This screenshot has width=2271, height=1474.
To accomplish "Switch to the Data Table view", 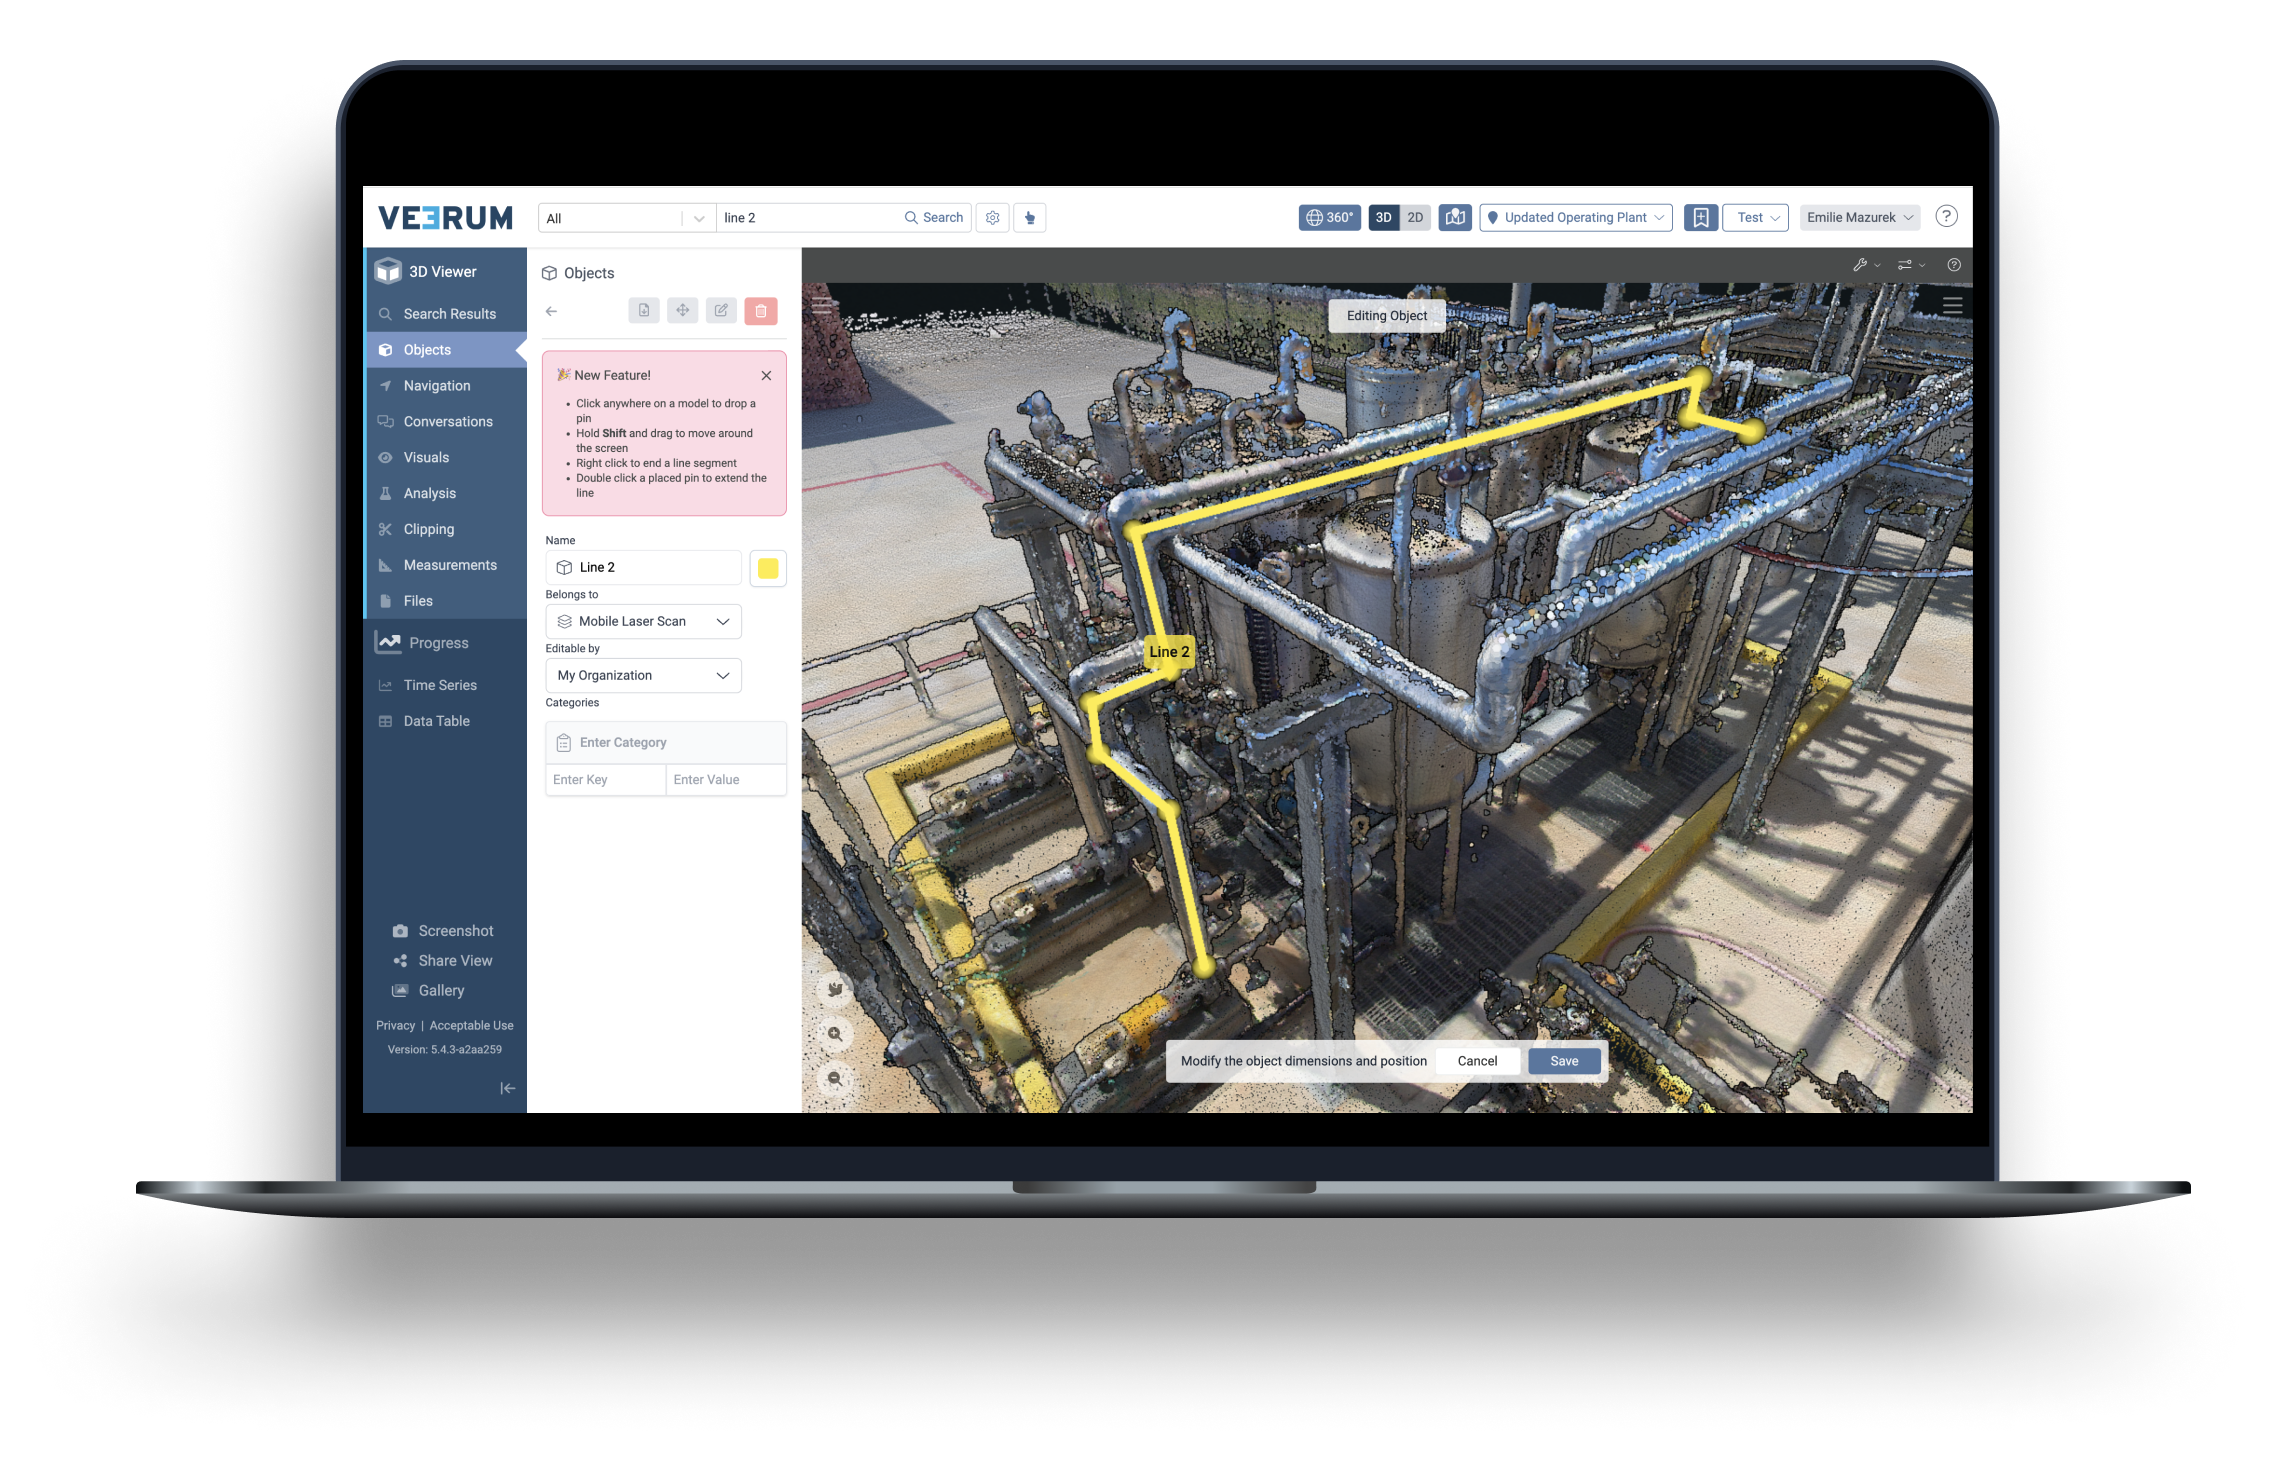I will pos(436,720).
